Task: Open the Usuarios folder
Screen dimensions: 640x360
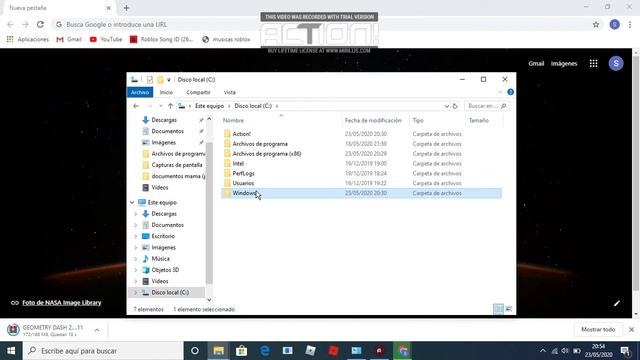Action: (243, 183)
